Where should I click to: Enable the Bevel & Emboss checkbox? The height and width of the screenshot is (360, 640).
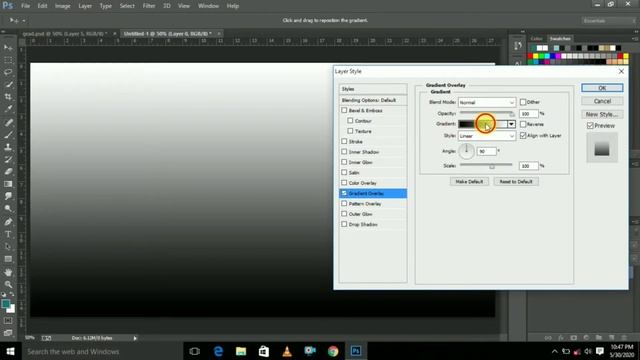click(344, 110)
